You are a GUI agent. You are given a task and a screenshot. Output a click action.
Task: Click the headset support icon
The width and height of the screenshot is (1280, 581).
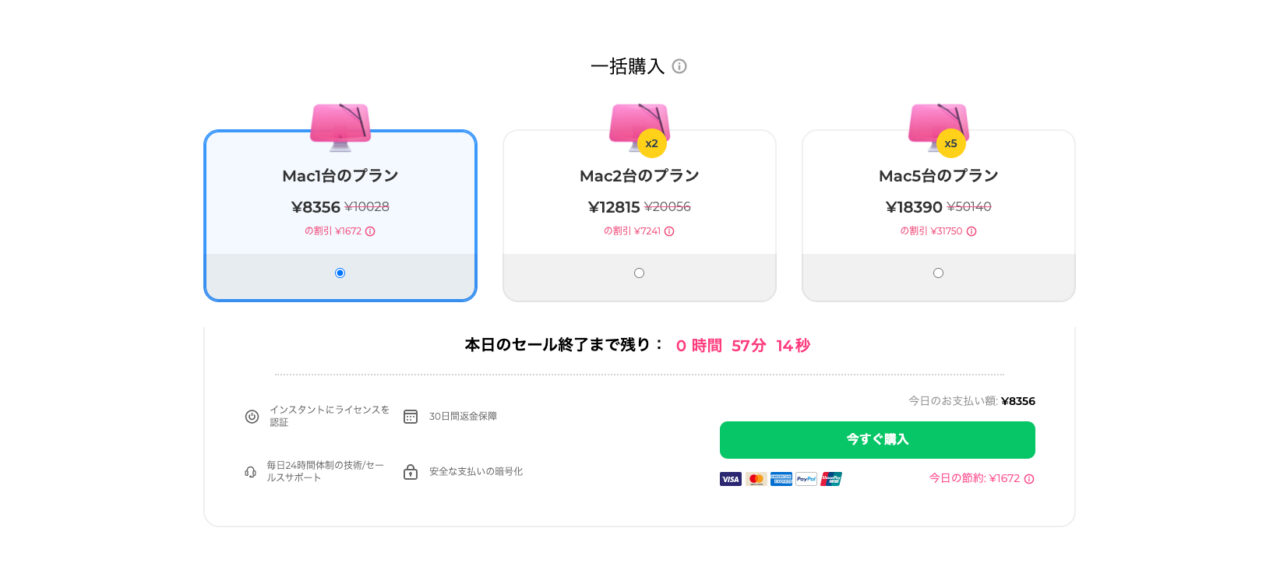[x=251, y=471]
